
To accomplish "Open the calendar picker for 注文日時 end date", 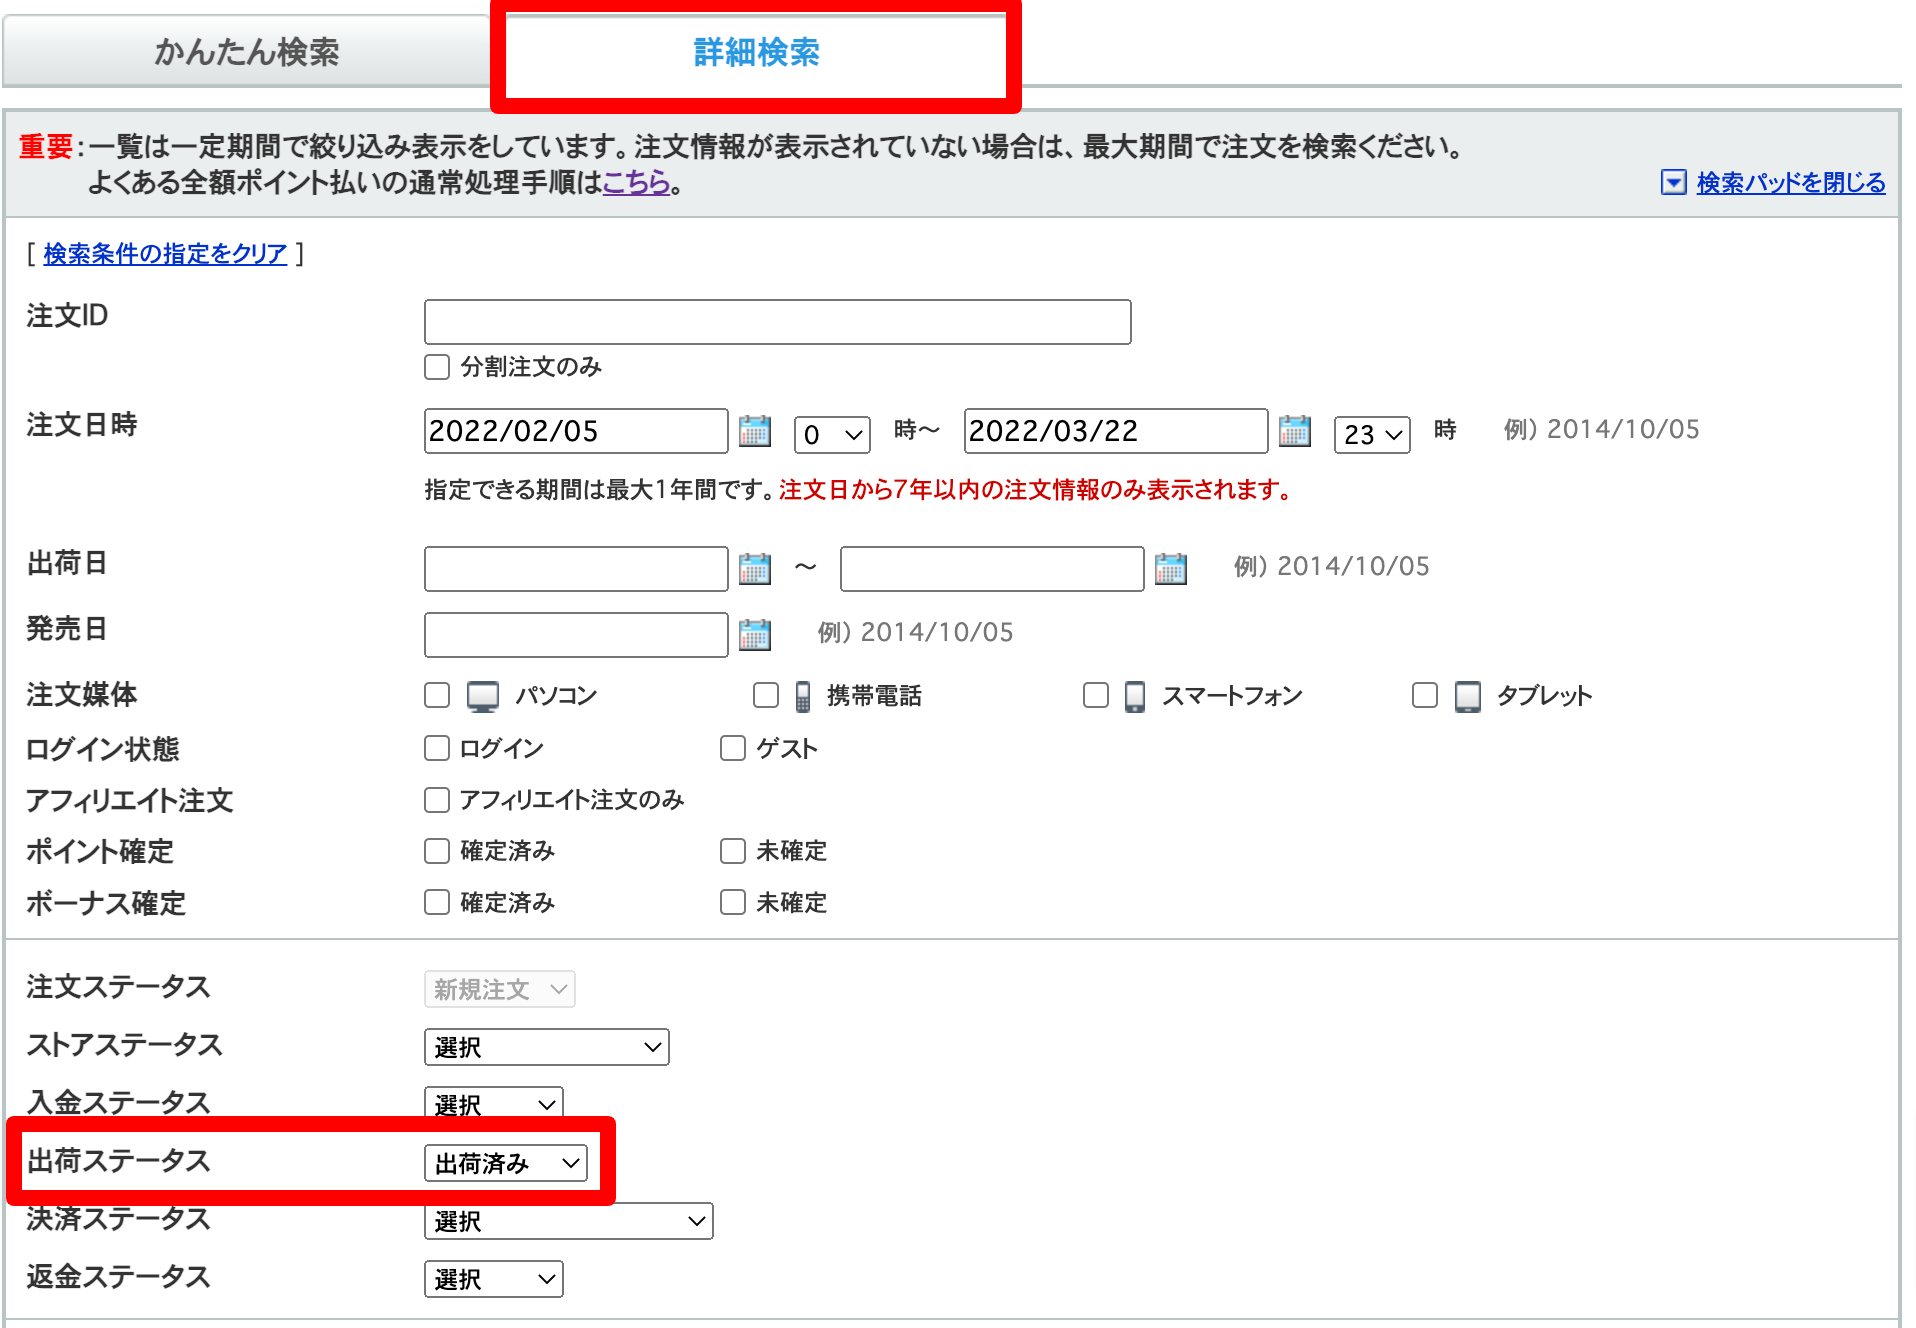I will point(1295,432).
